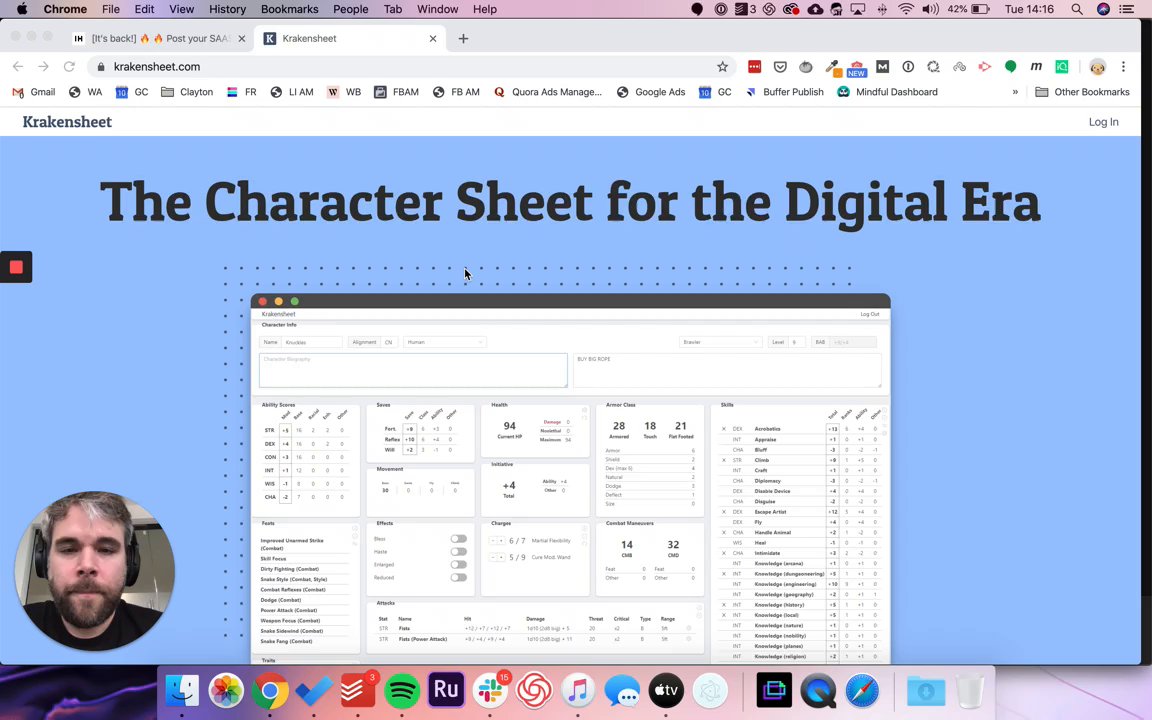The height and width of the screenshot is (720, 1152).
Task: Open the Pocket extension icon
Action: tap(780, 67)
